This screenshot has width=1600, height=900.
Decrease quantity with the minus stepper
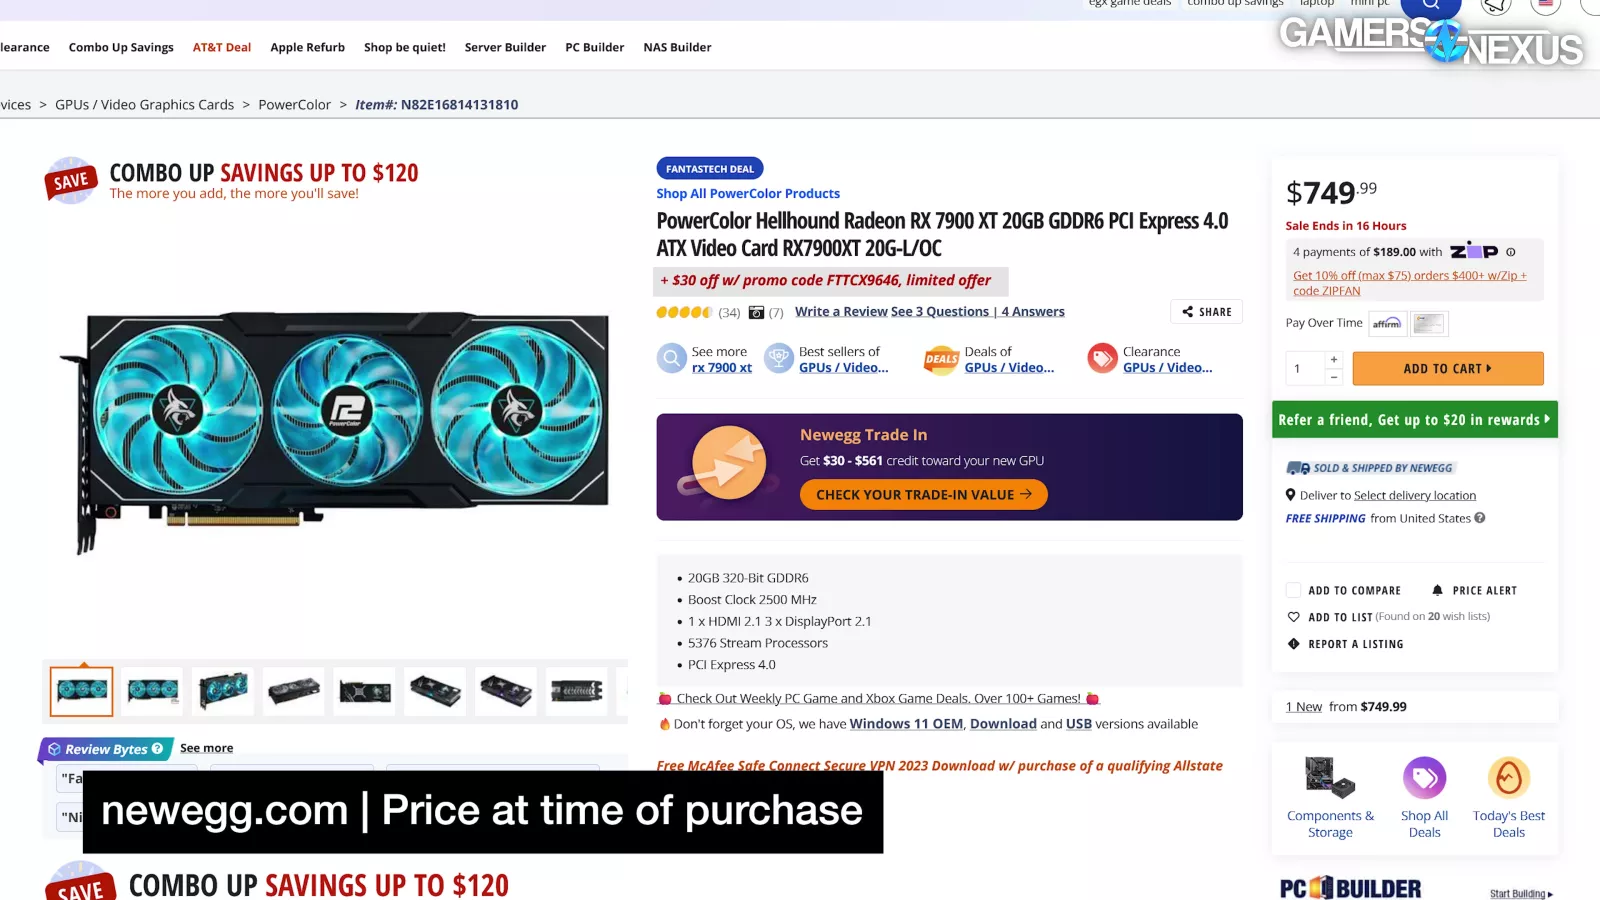click(x=1333, y=377)
